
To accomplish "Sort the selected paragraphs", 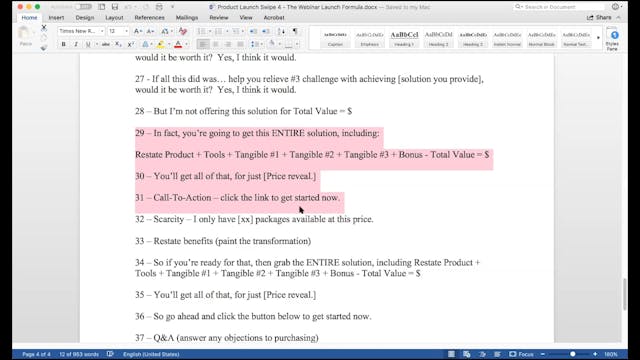I will click(x=281, y=31).
